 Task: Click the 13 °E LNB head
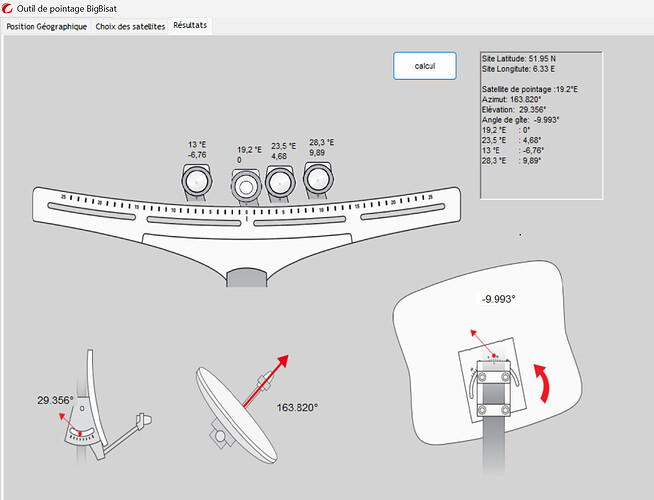[x=196, y=181]
